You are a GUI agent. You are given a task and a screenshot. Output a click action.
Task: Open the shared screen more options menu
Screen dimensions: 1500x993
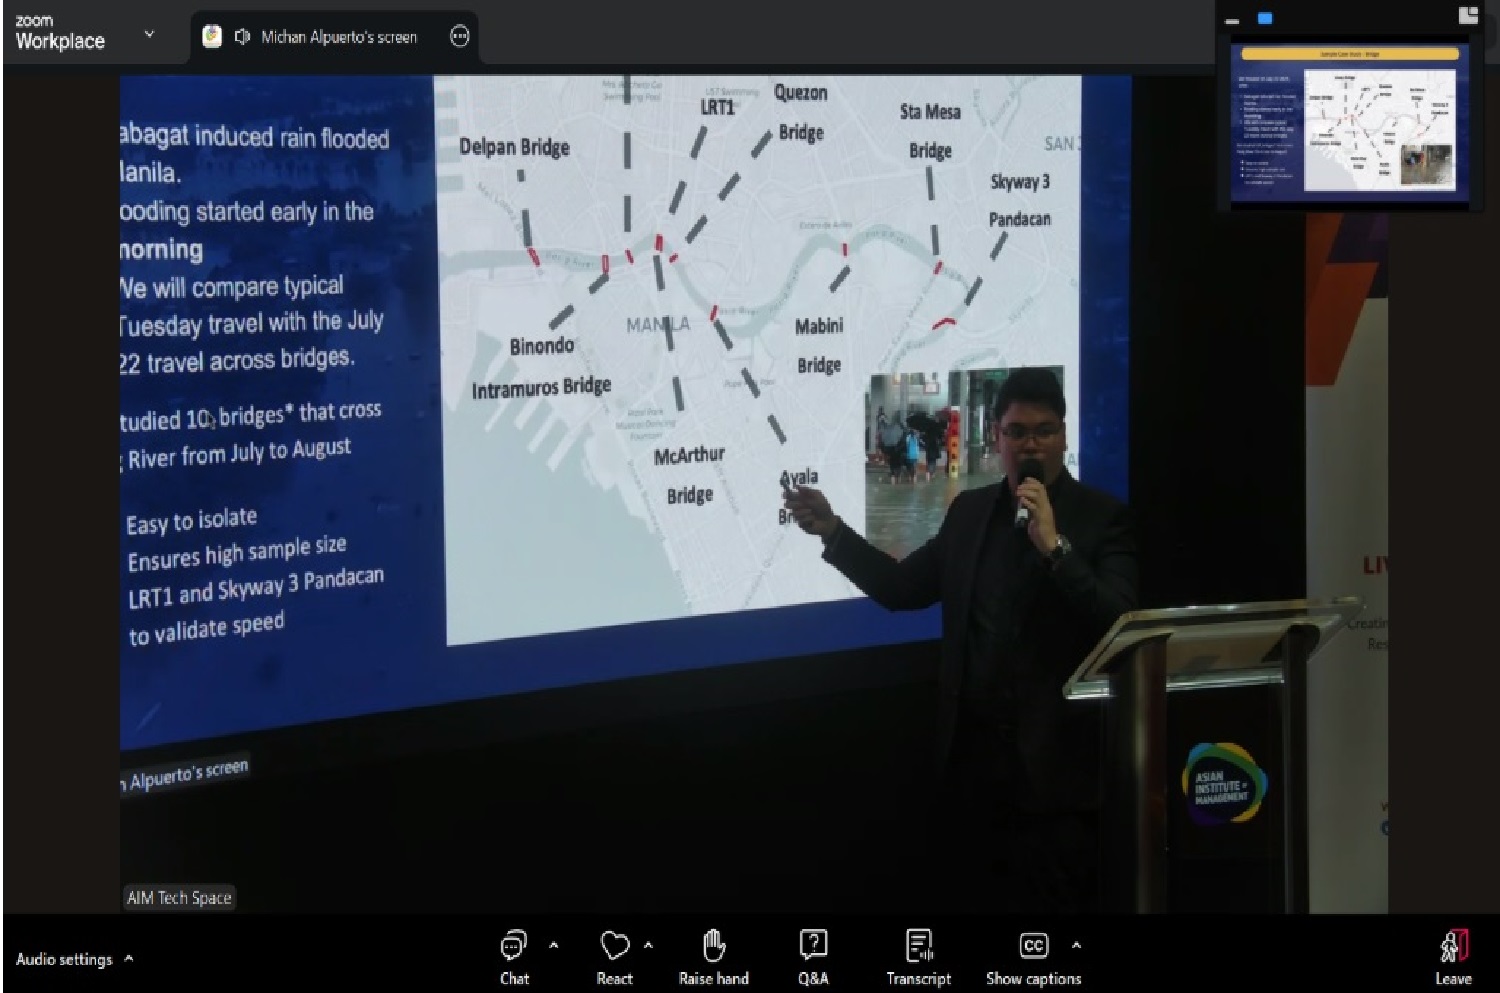(460, 36)
